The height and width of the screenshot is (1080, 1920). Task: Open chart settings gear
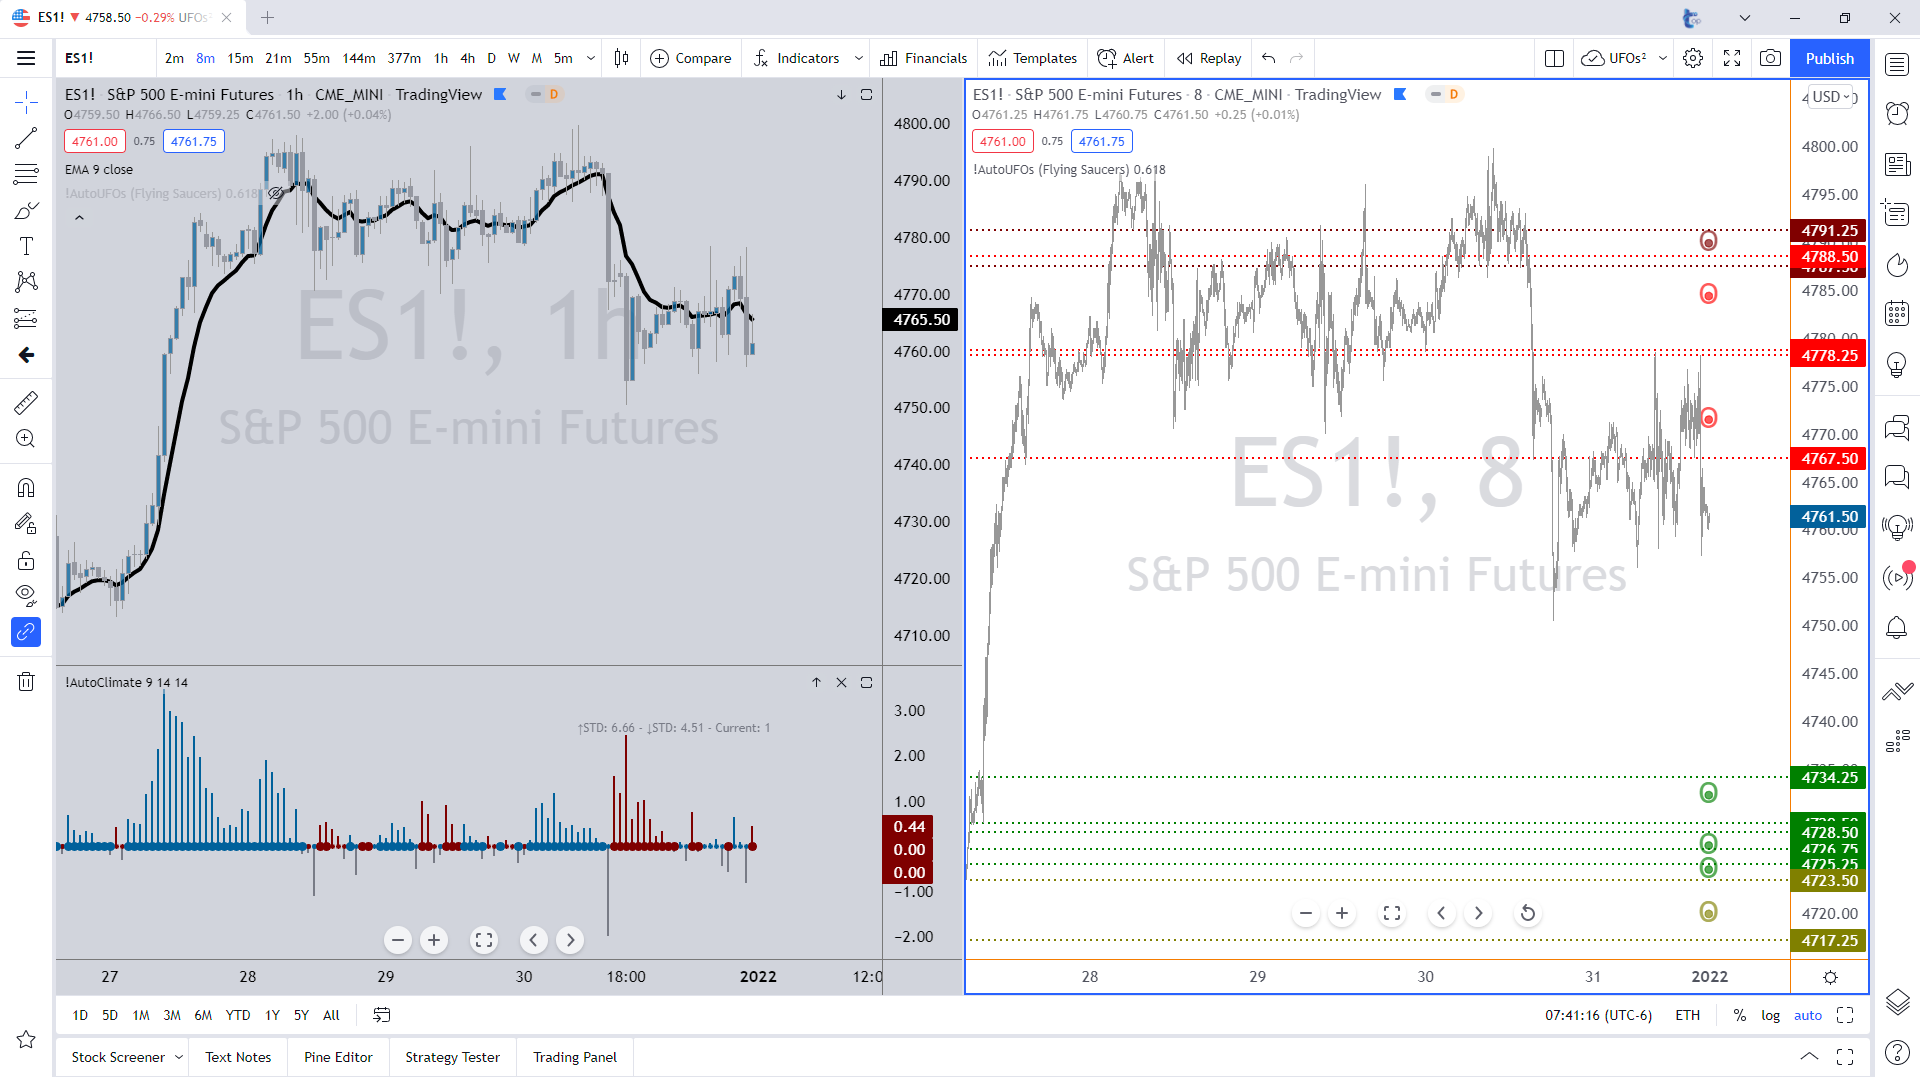[1693, 58]
